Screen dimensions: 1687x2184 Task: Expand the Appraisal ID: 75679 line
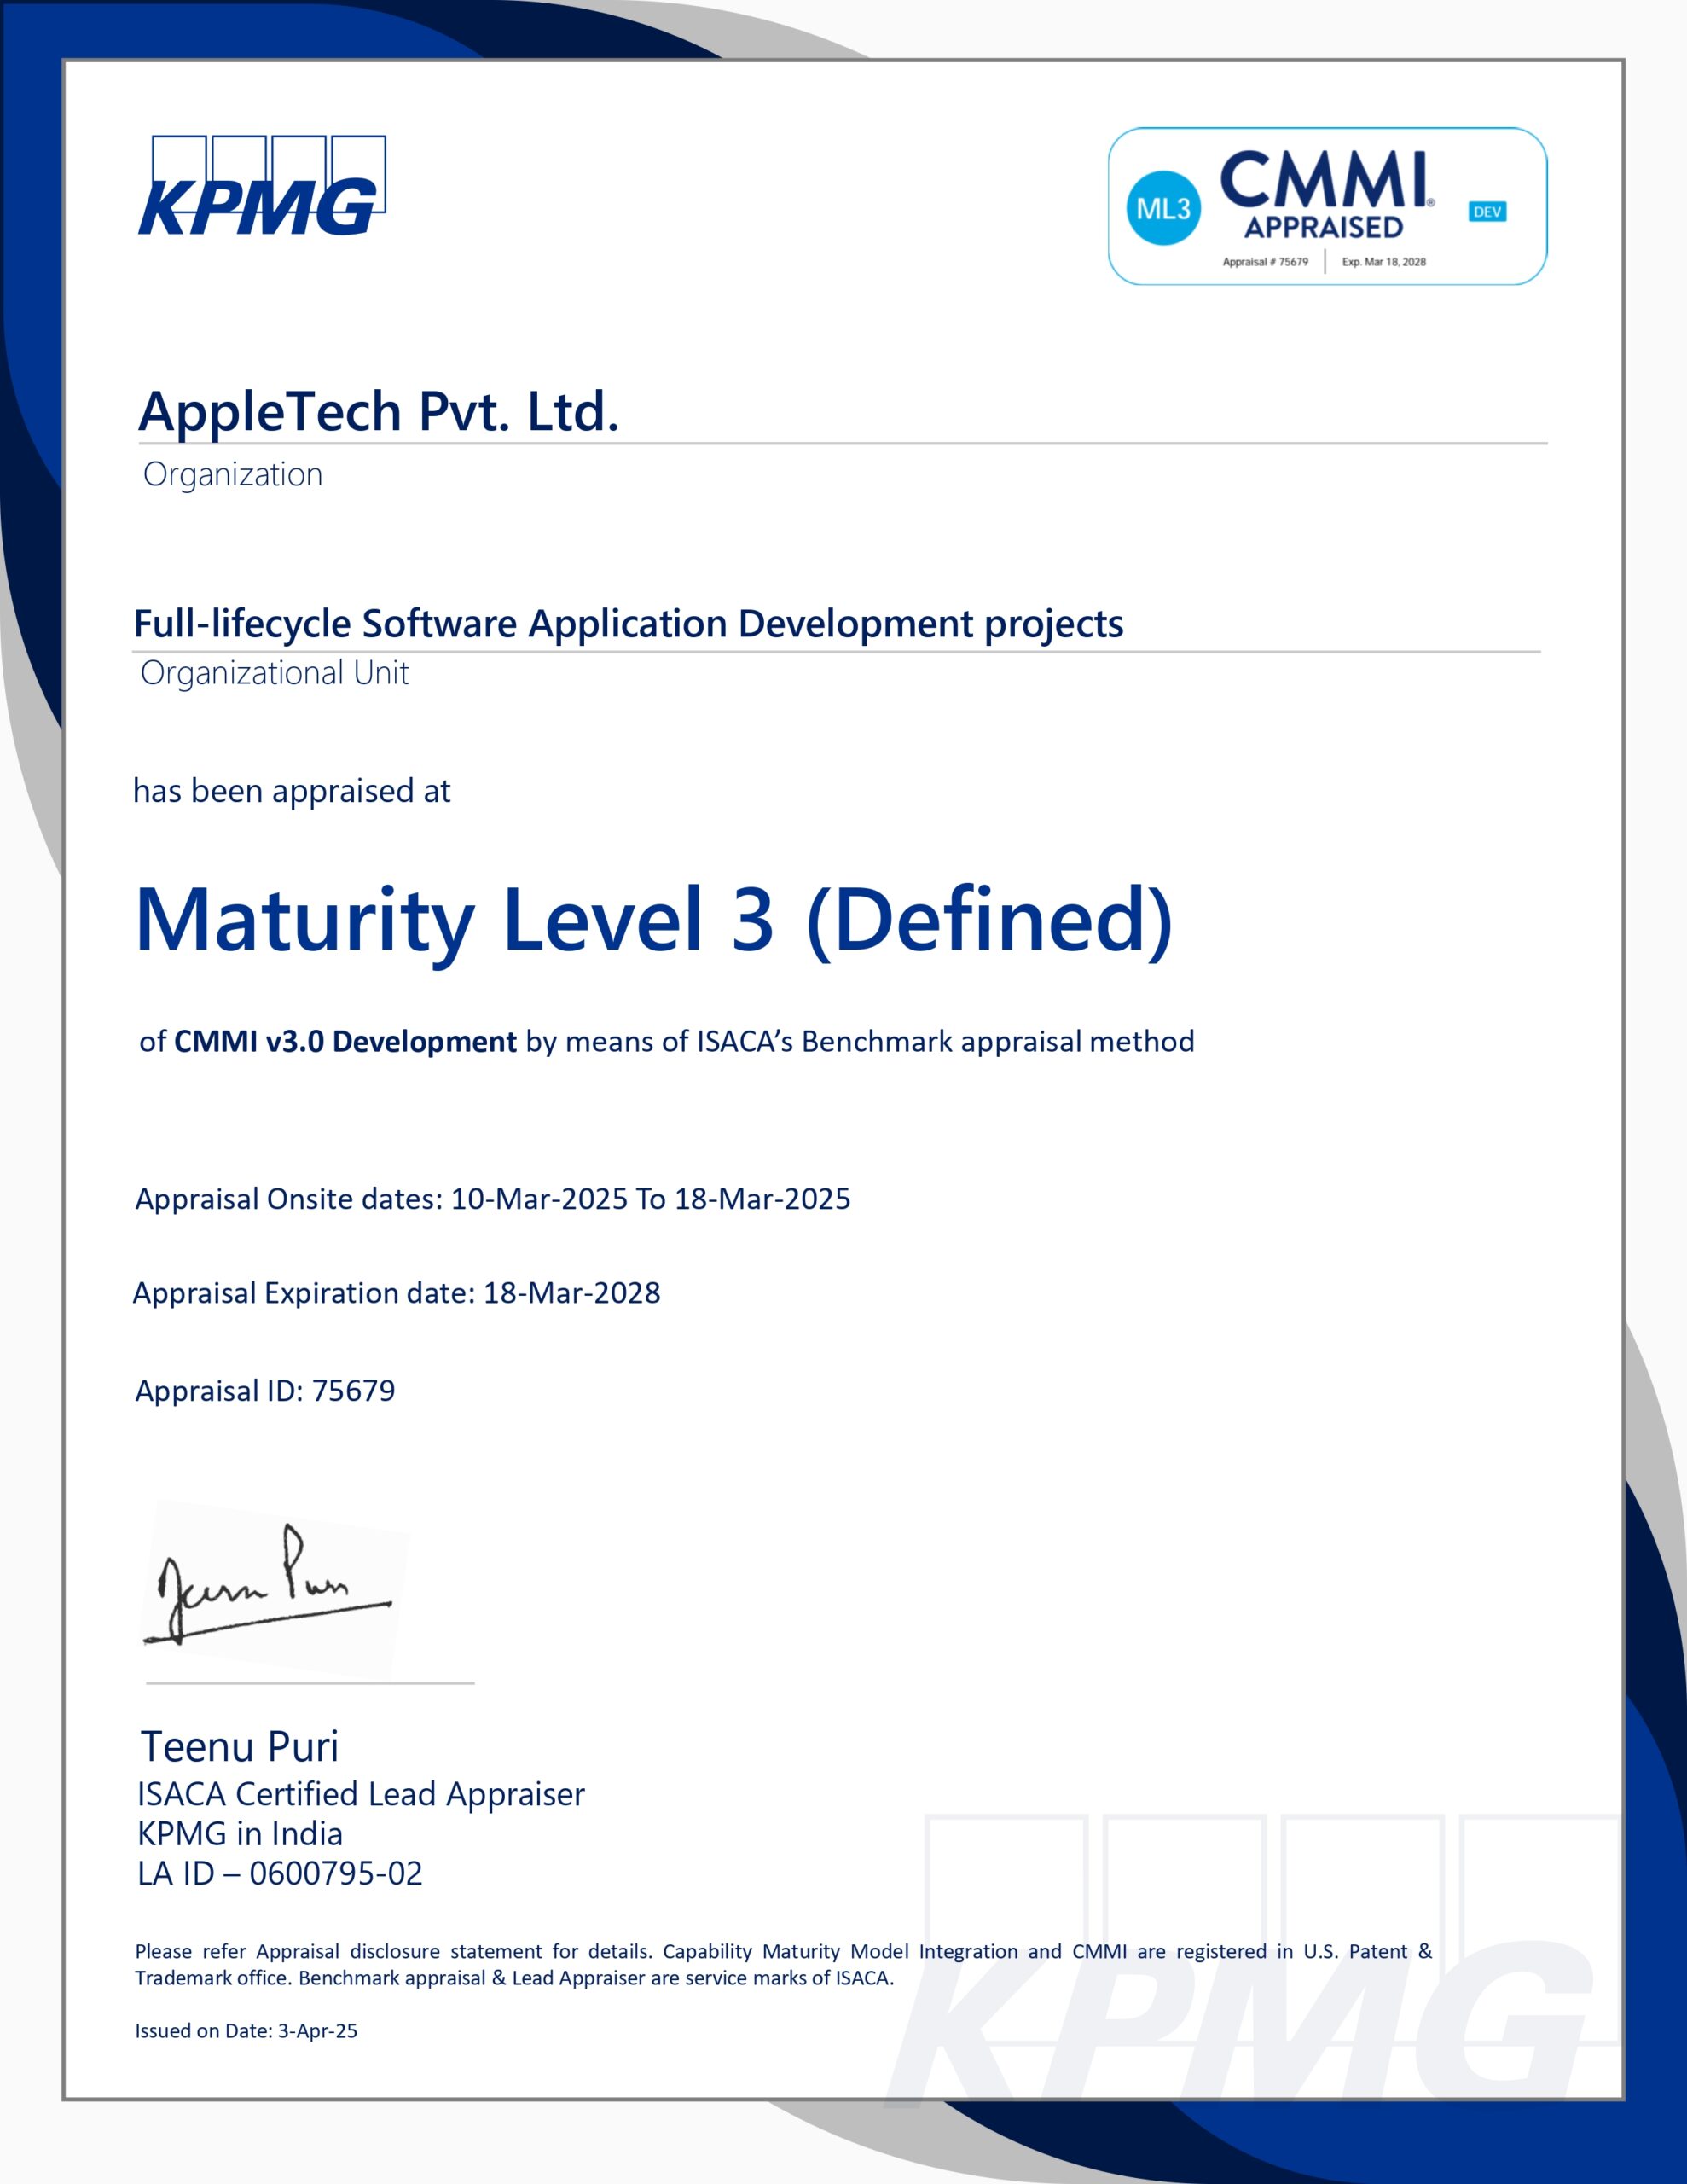[264, 1389]
